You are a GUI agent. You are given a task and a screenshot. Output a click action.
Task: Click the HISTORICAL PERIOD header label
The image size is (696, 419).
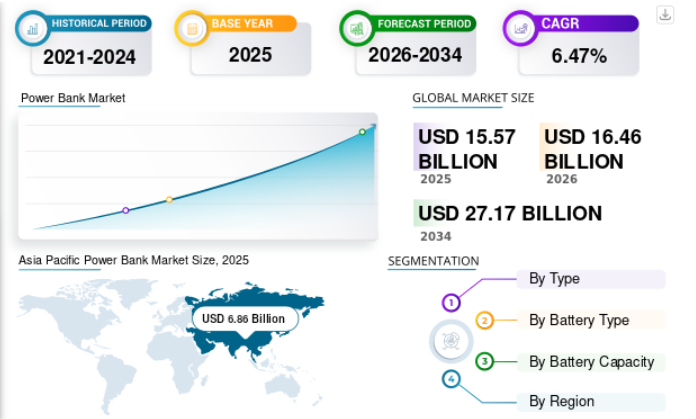click(99, 23)
